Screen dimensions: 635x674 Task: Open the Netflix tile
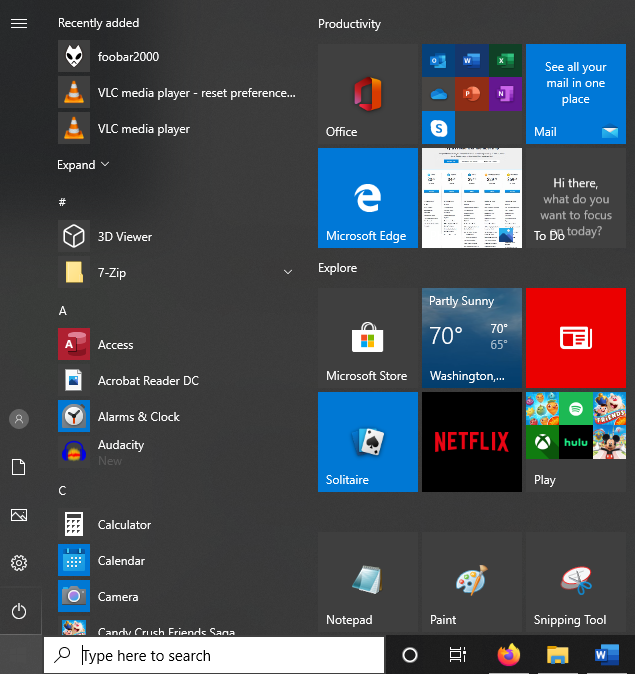471,441
